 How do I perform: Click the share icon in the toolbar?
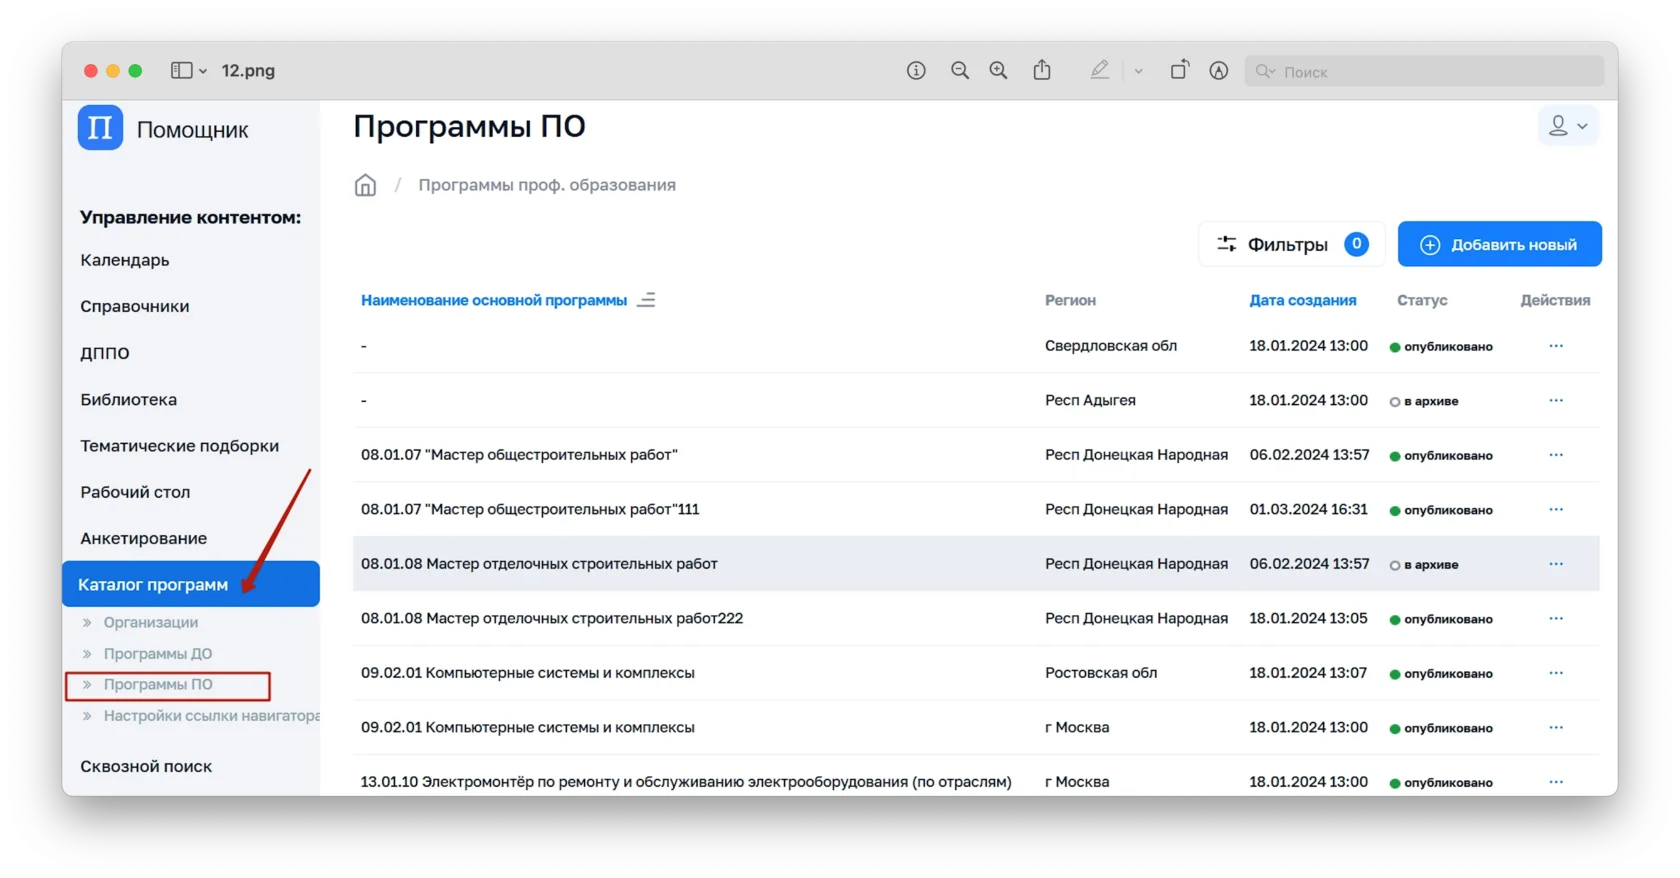click(1042, 70)
